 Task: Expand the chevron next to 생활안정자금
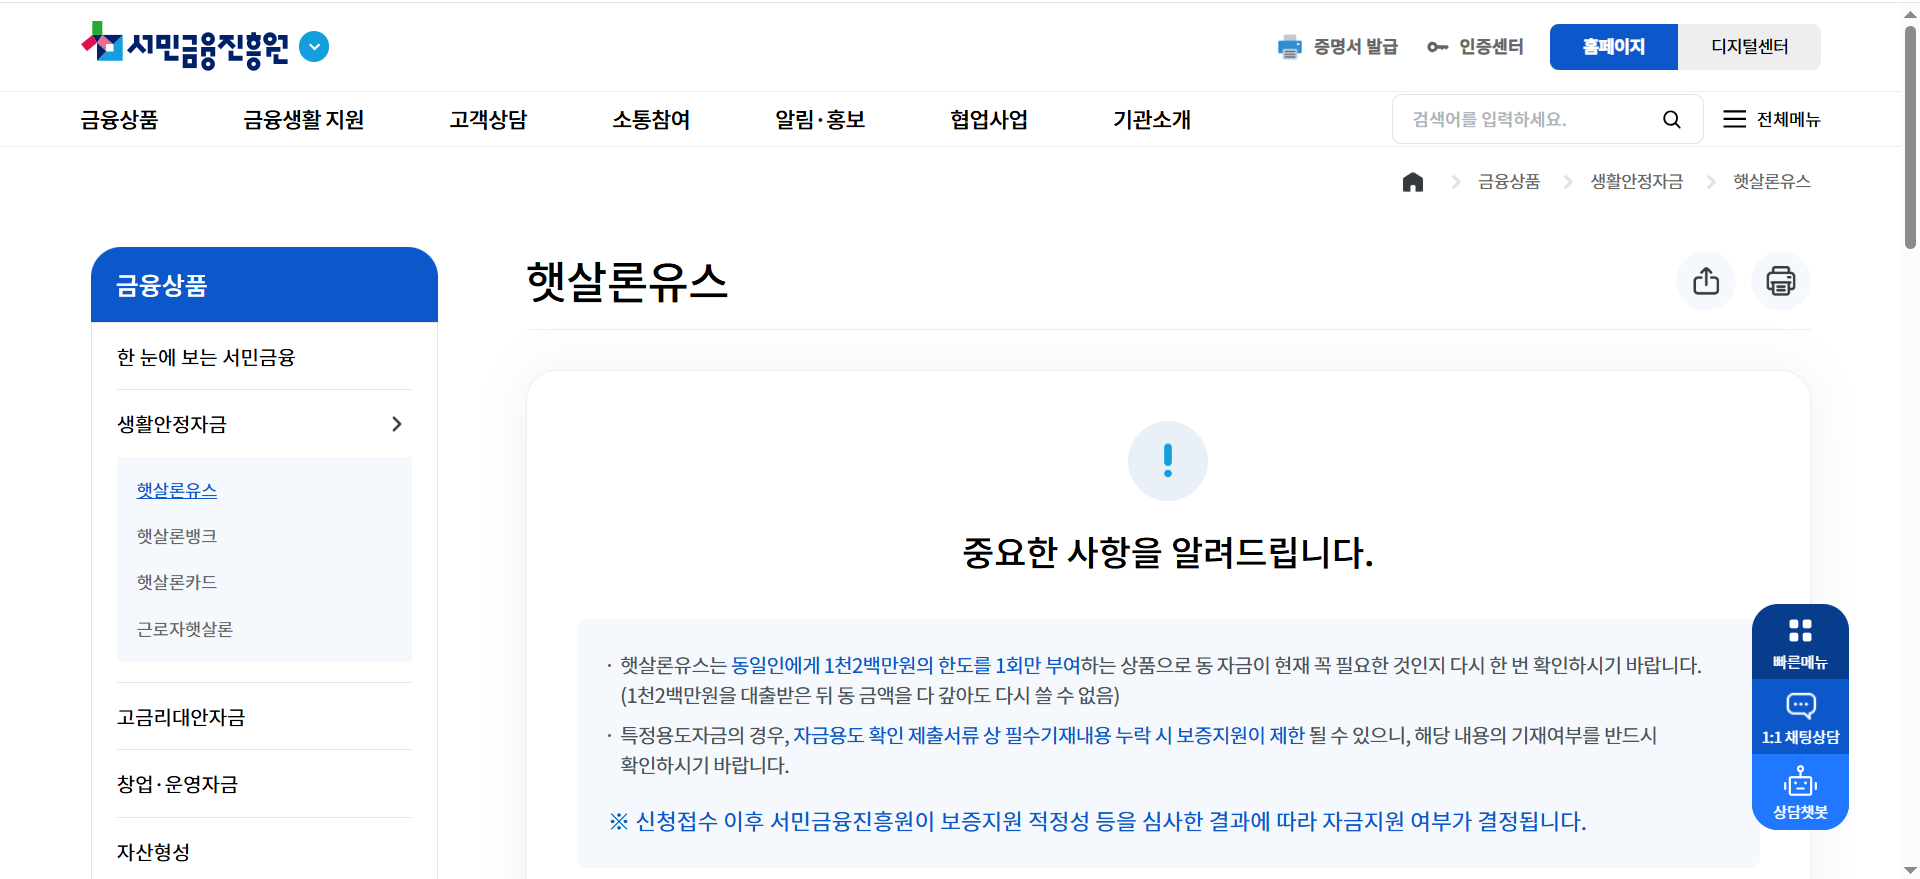397,424
